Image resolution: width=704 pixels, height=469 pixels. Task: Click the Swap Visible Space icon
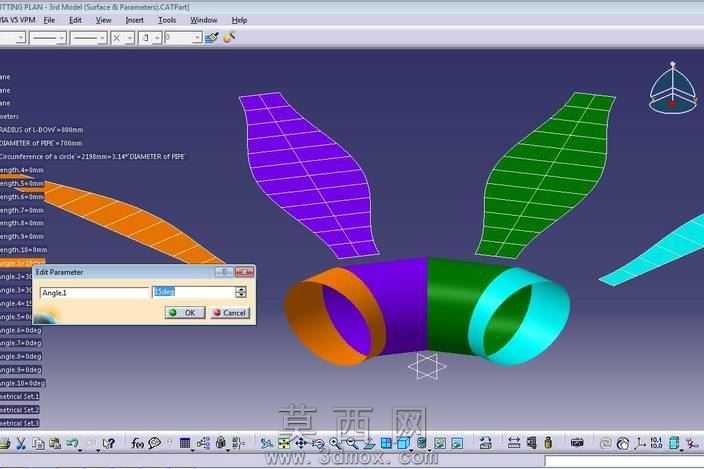458,443
